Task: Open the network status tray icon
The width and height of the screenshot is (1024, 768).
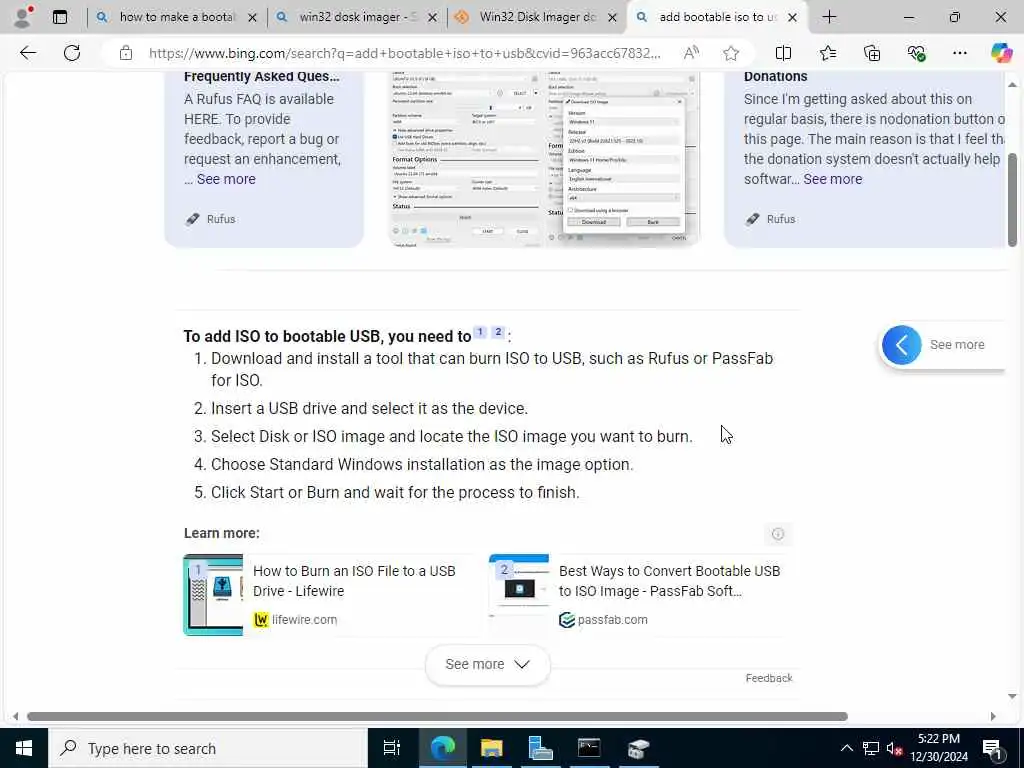Action: 870,748
